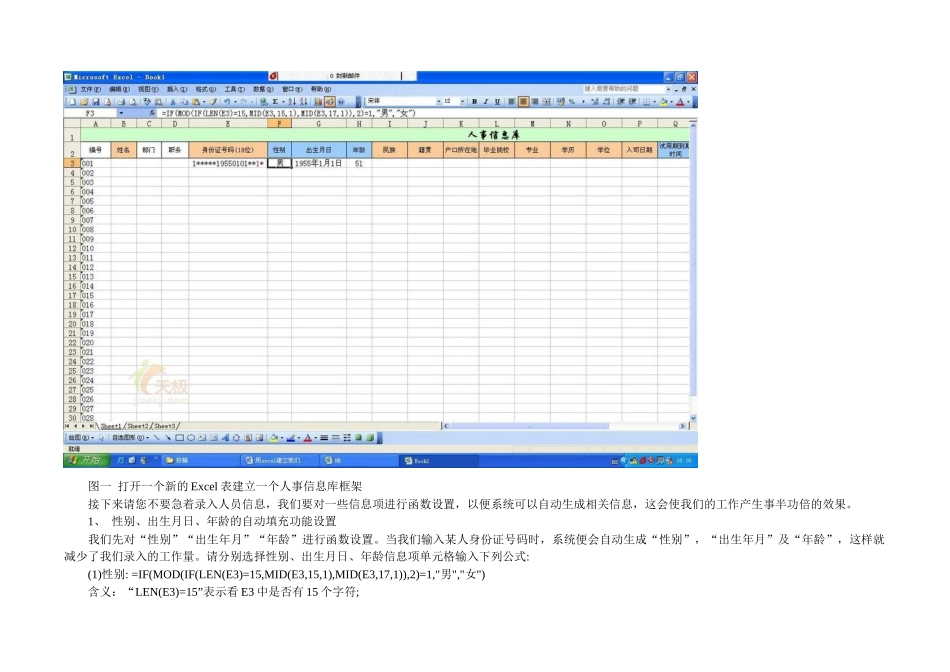Screen dimensions: 950x672
Task: Select the Oval shape drawing tool
Action: click(x=191, y=437)
